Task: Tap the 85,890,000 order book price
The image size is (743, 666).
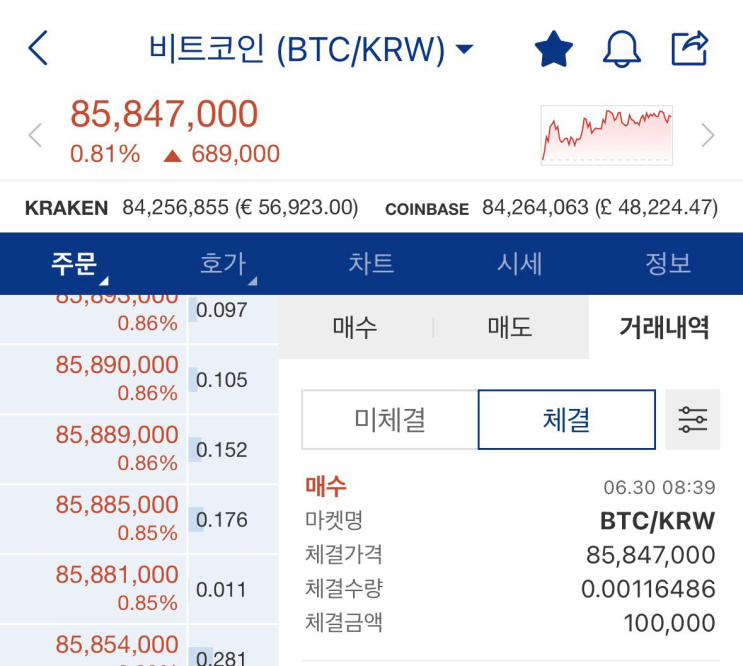Action: click(117, 366)
